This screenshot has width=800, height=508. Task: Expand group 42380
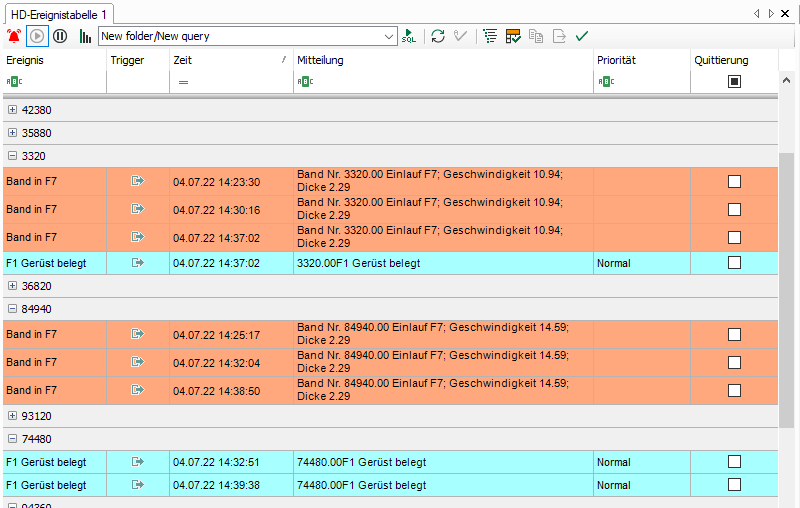[13, 110]
